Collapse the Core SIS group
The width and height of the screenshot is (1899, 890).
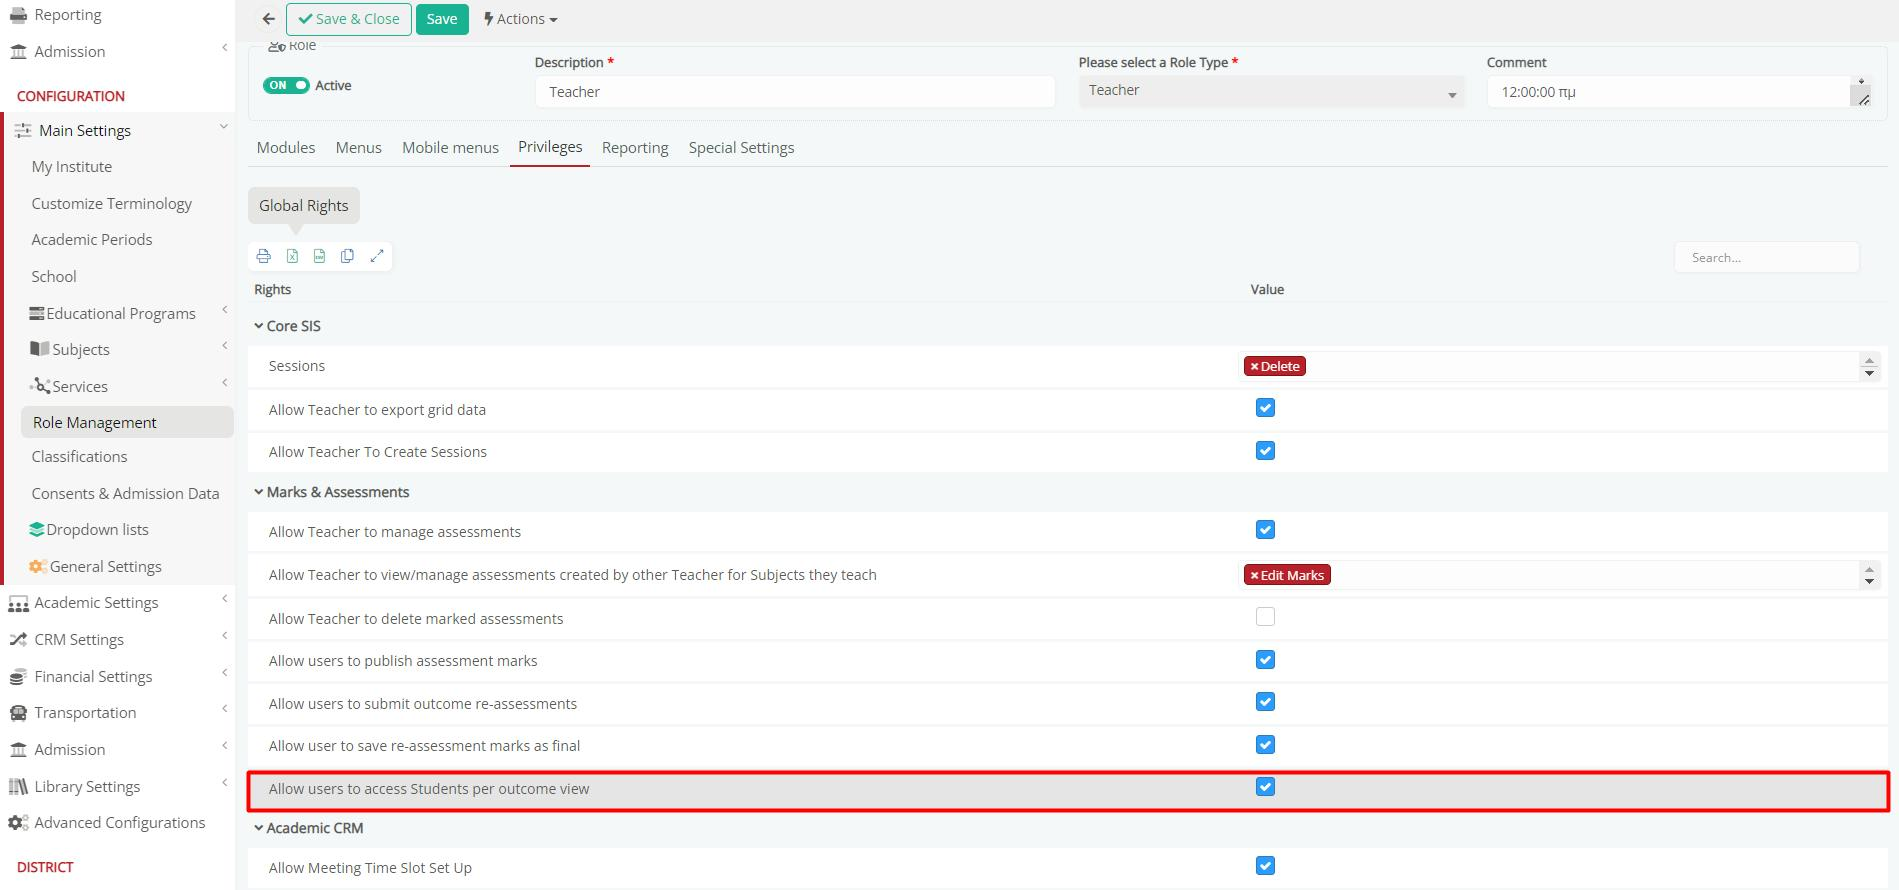click(x=259, y=326)
